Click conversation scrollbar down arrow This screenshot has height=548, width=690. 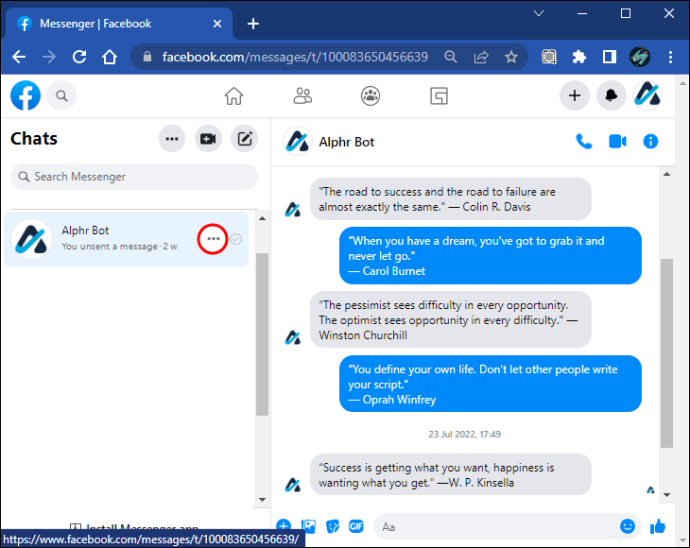click(x=667, y=495)
